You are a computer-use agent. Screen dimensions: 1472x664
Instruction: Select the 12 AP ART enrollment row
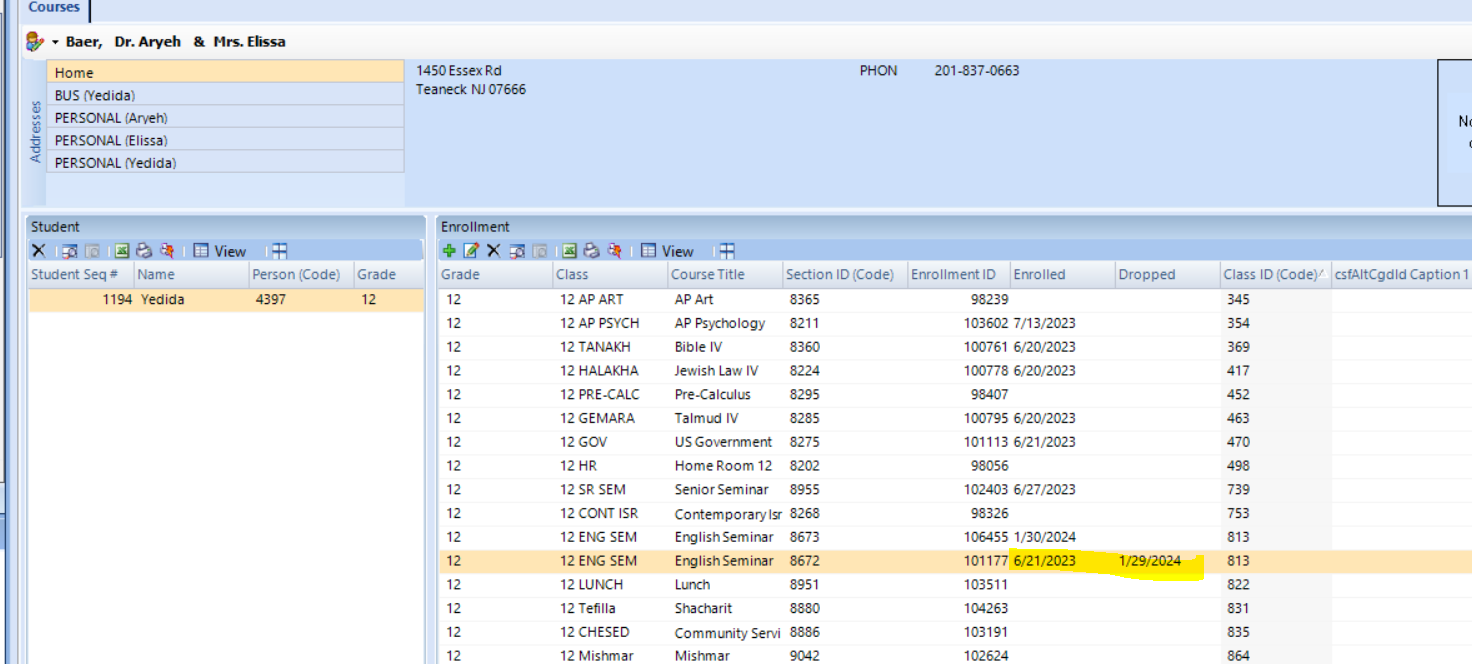pyautogui.click(x=955, y=299)
